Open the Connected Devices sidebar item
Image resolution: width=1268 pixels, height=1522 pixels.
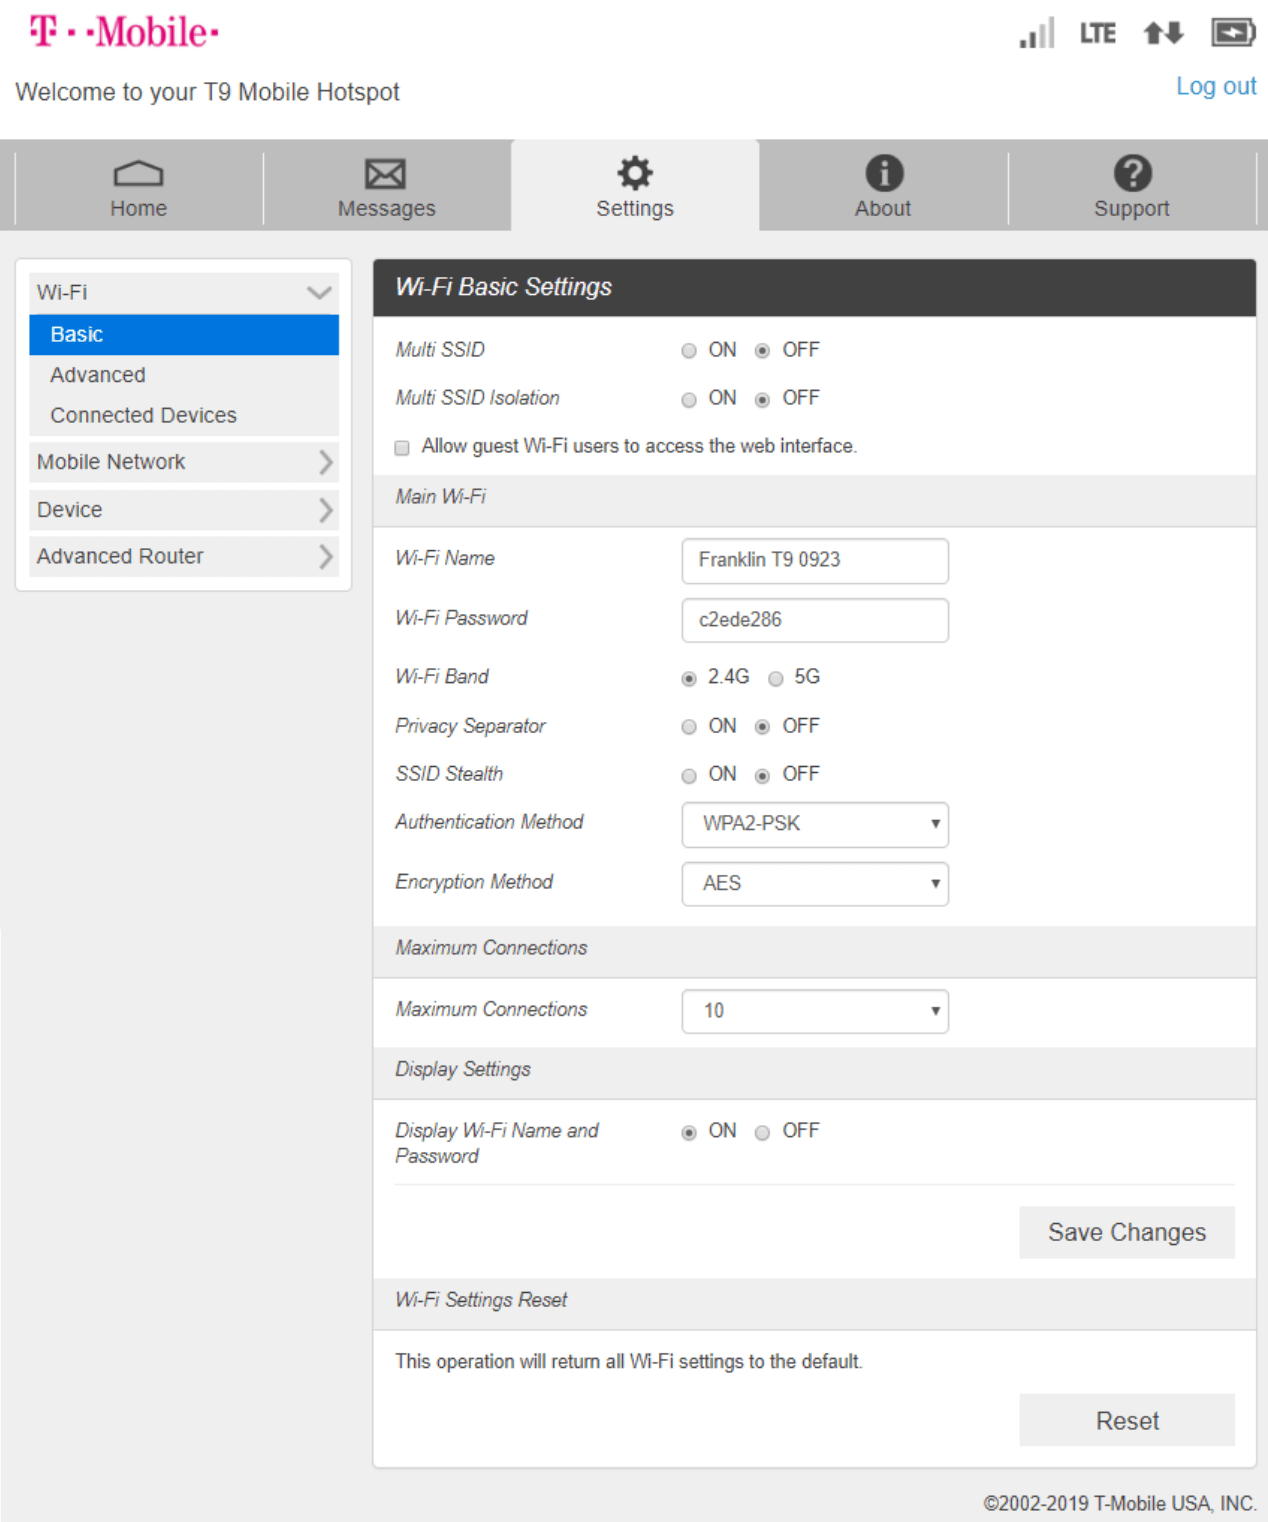tap(144, 415)
